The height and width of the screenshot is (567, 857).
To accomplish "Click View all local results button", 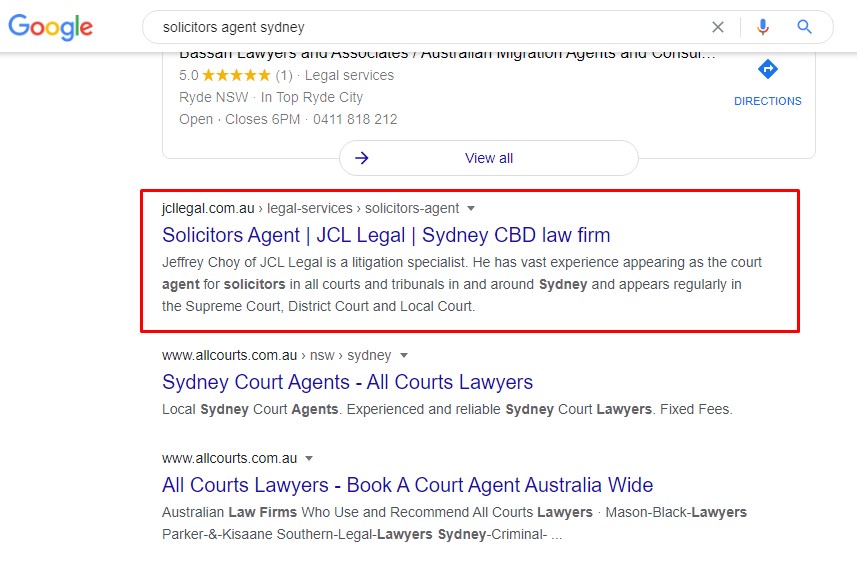I will click(489, 158).
